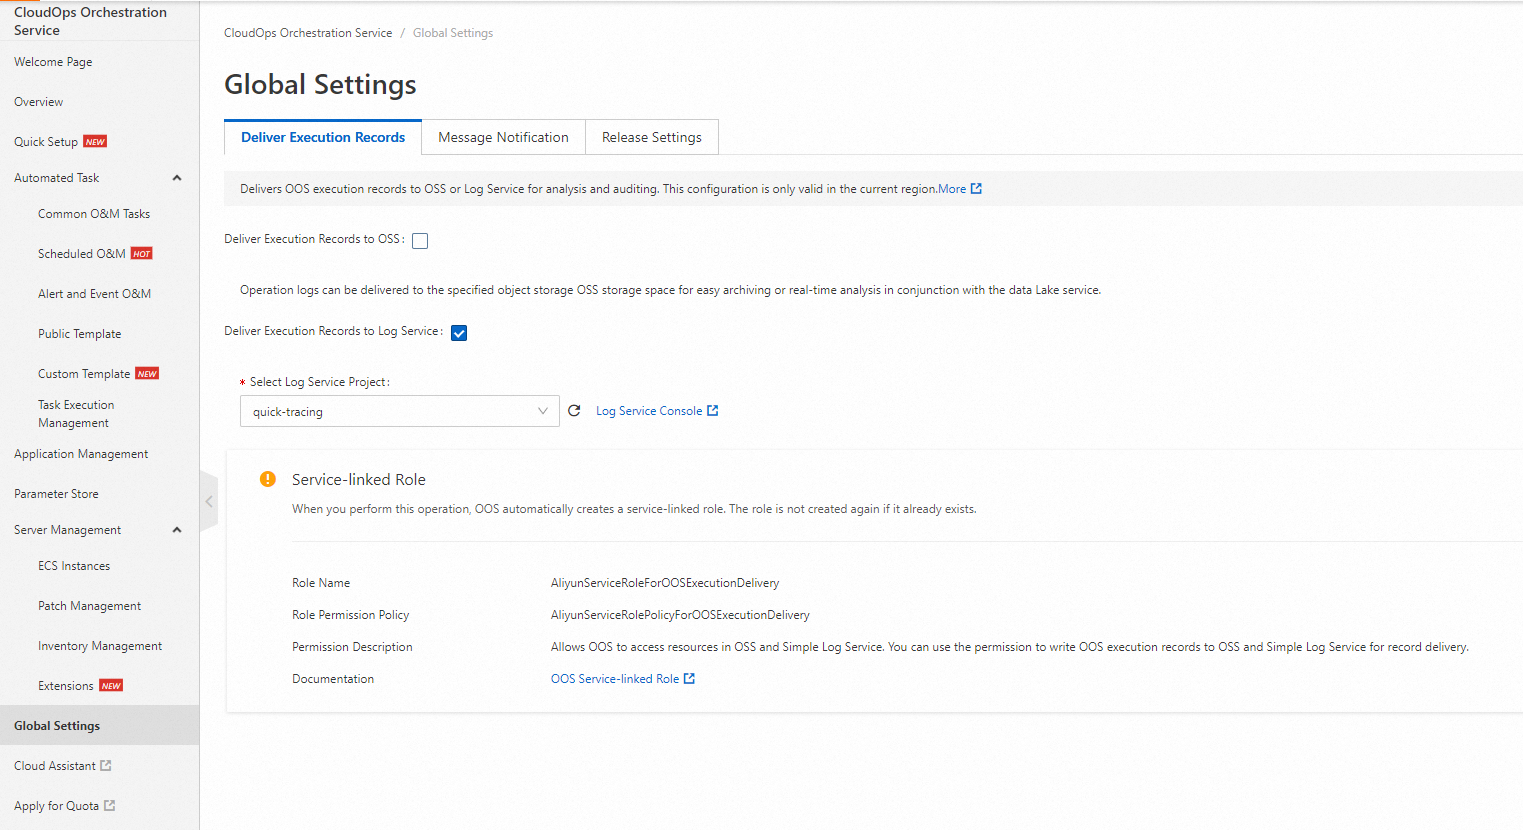Viewport: 1523px width, 830px height.
Task: Switch to the Message Notification tab
Action: pyautogui.click(x=503, y=138)
